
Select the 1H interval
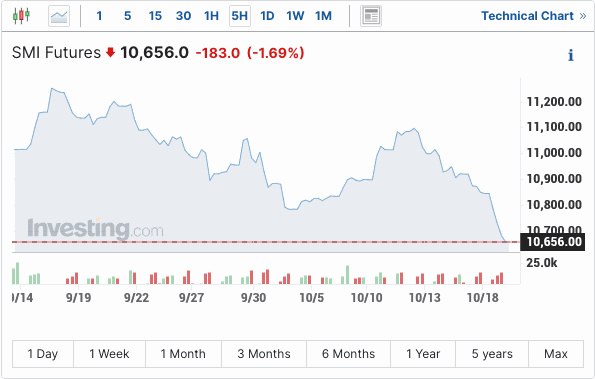coord(211,16)
